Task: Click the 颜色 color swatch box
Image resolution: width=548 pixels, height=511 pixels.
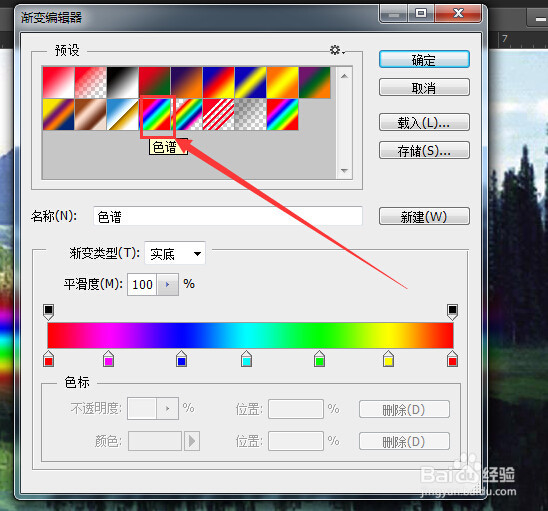Action: 155,441
